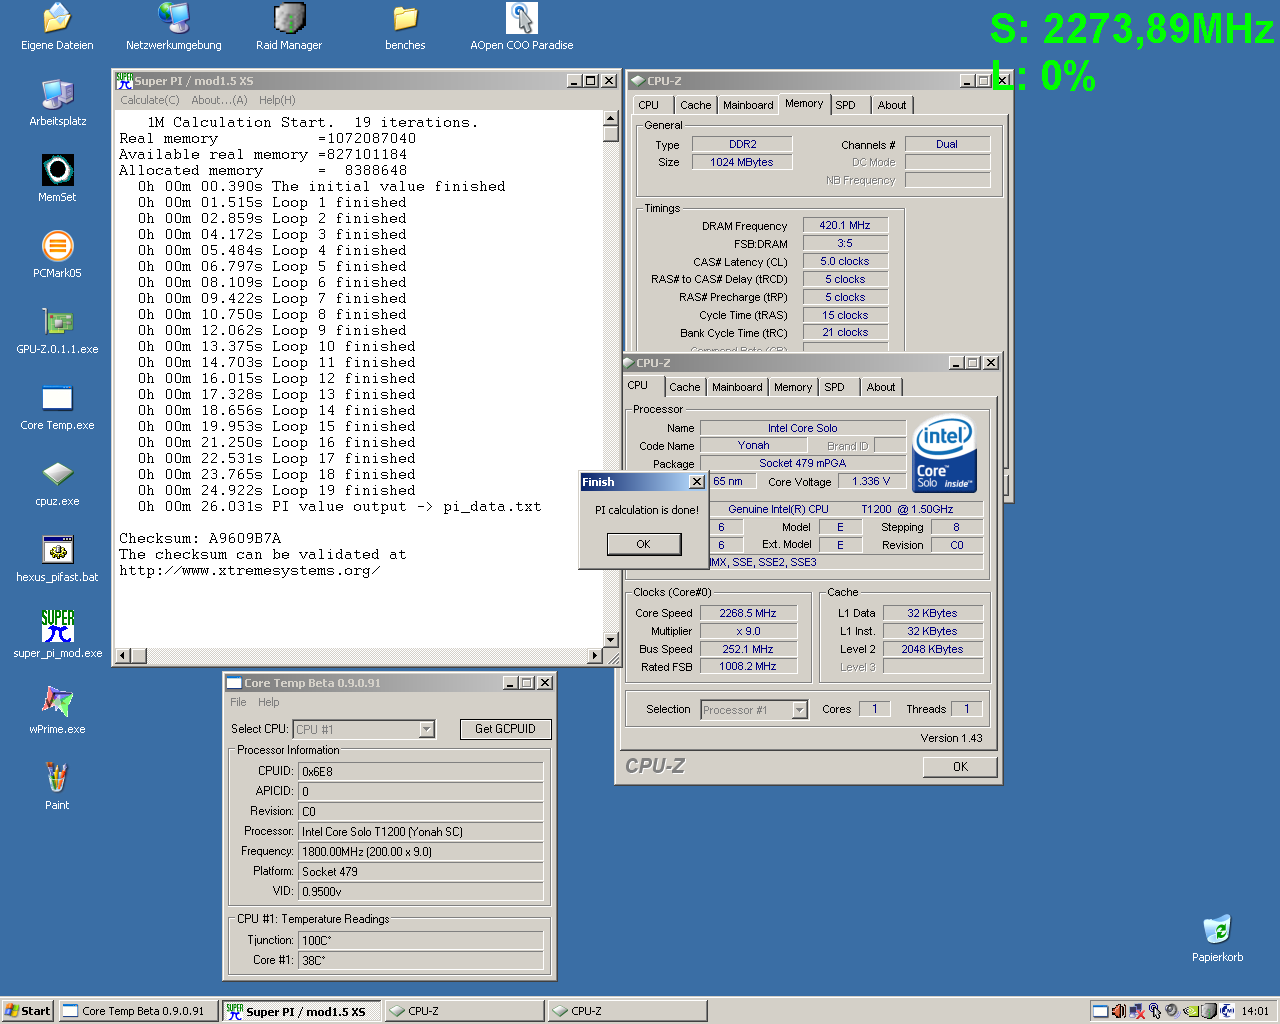Launch Raid Manager desktop icon
This screenshot has width=1280, height=1024.
click(289, 27)
